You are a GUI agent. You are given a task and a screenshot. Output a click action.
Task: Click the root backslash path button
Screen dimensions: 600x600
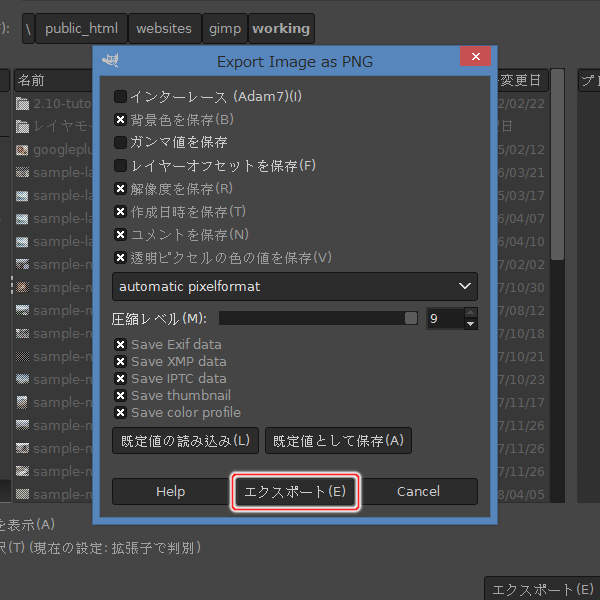tap(28, 29)
